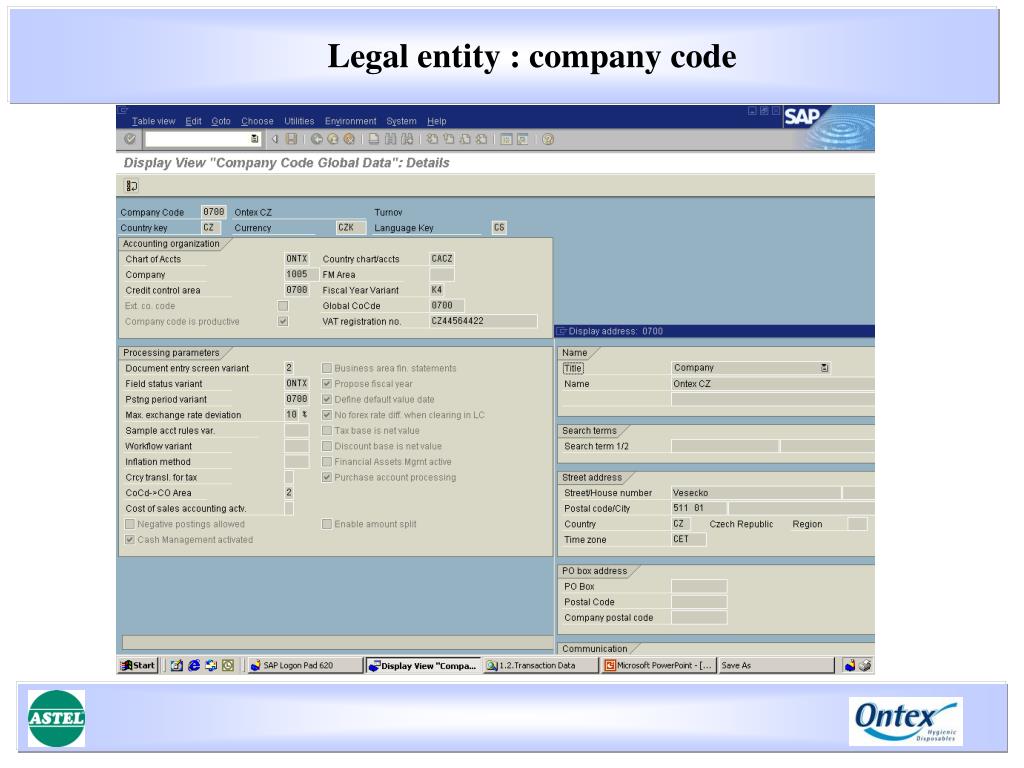Open the Help menu

coord(437,121)
